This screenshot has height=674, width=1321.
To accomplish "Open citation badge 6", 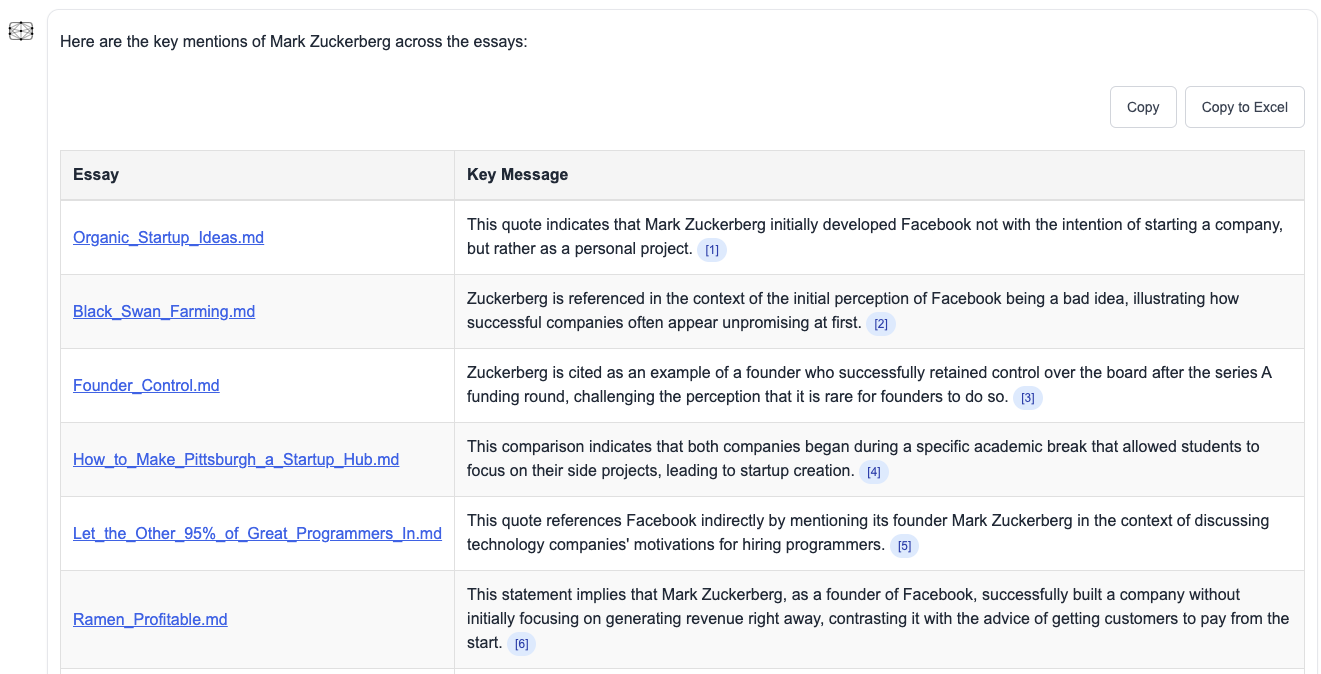I will 521,644.
